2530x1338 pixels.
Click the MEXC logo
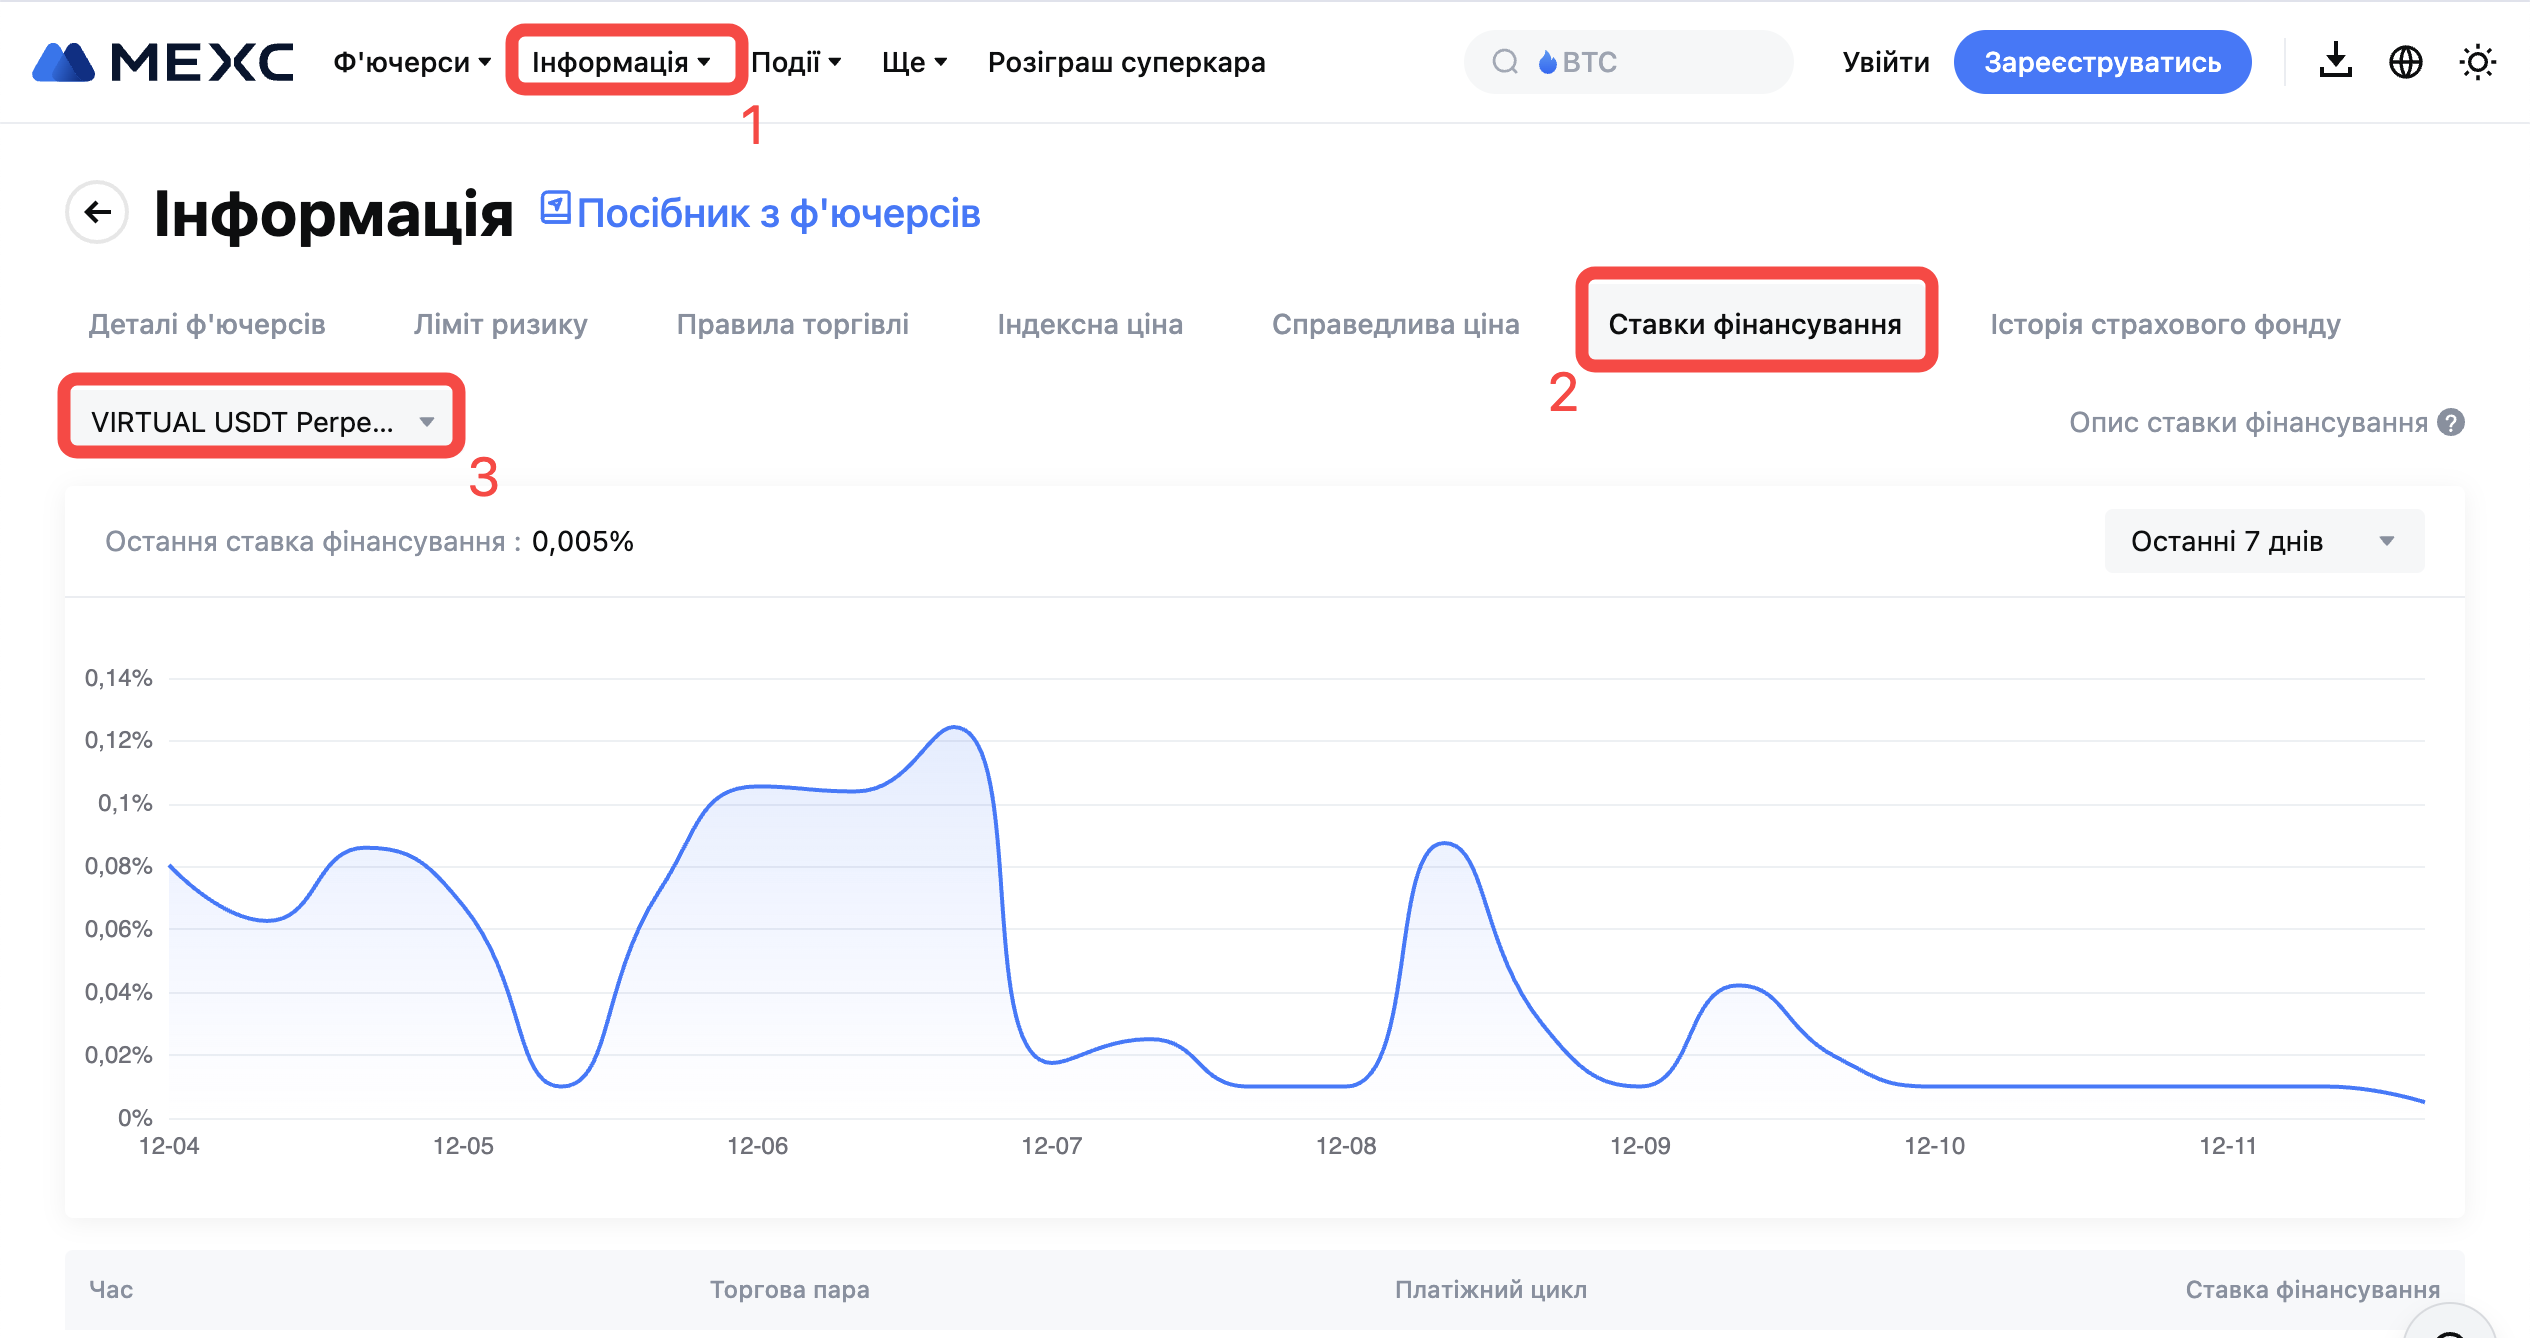(163, 62)
